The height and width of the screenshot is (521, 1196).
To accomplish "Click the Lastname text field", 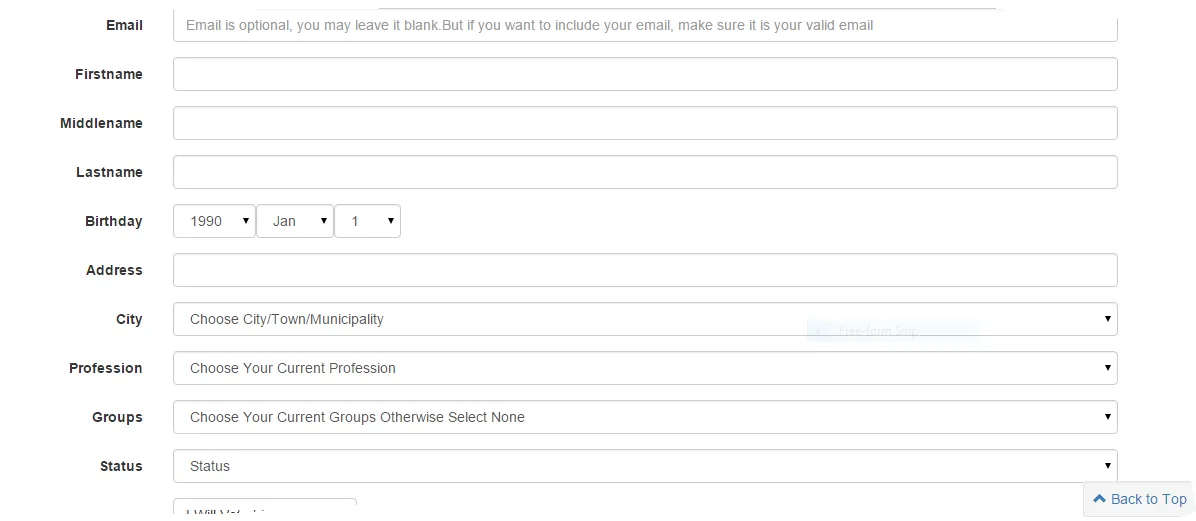I will point(644,172).
